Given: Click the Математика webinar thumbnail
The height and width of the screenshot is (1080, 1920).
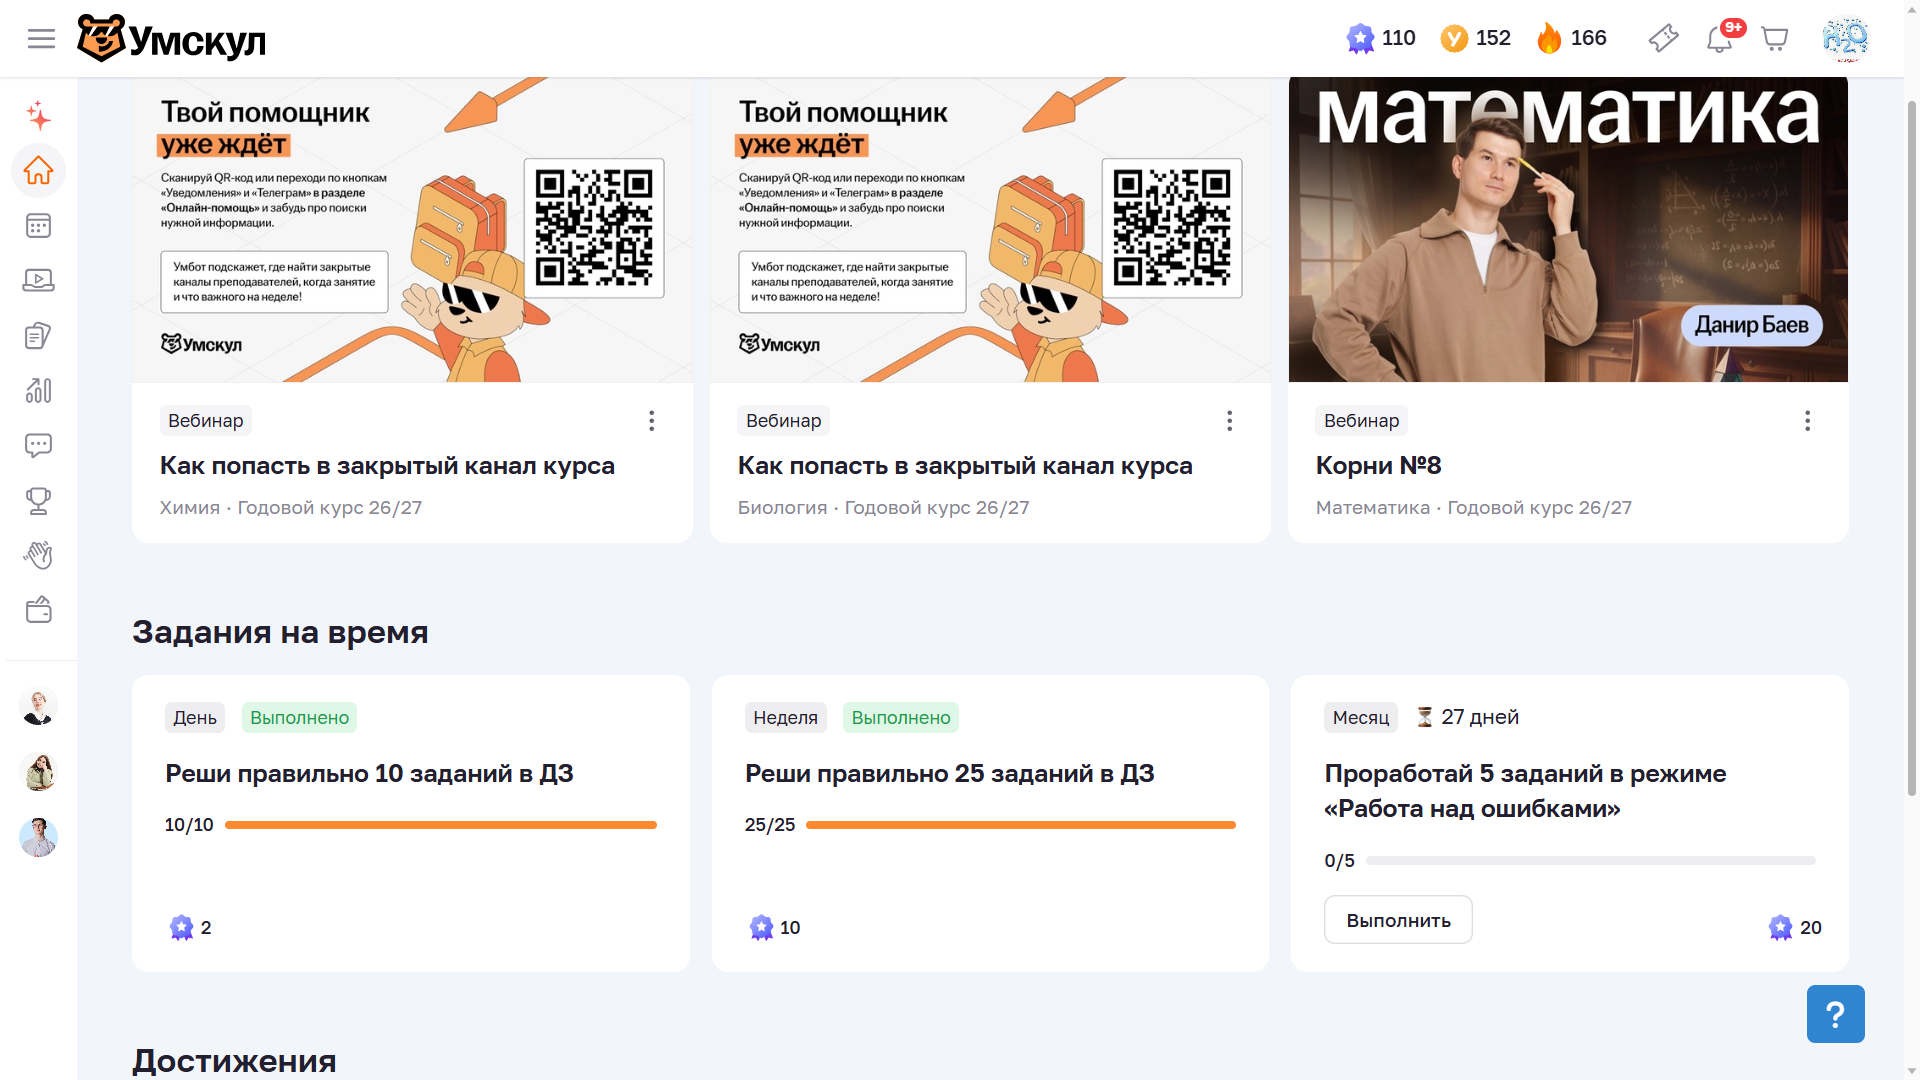Looking at the screenshot, I should (1568, 229).
